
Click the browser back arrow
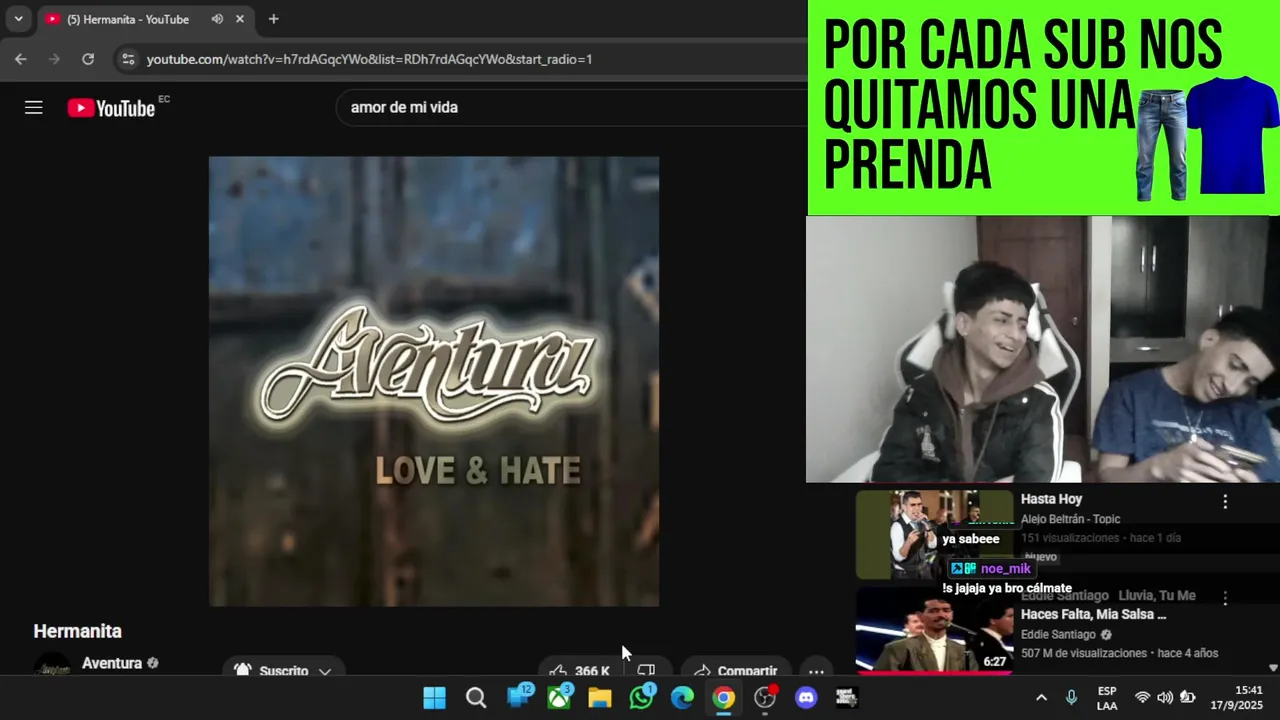pyautogui.click(x=21, y=59)
